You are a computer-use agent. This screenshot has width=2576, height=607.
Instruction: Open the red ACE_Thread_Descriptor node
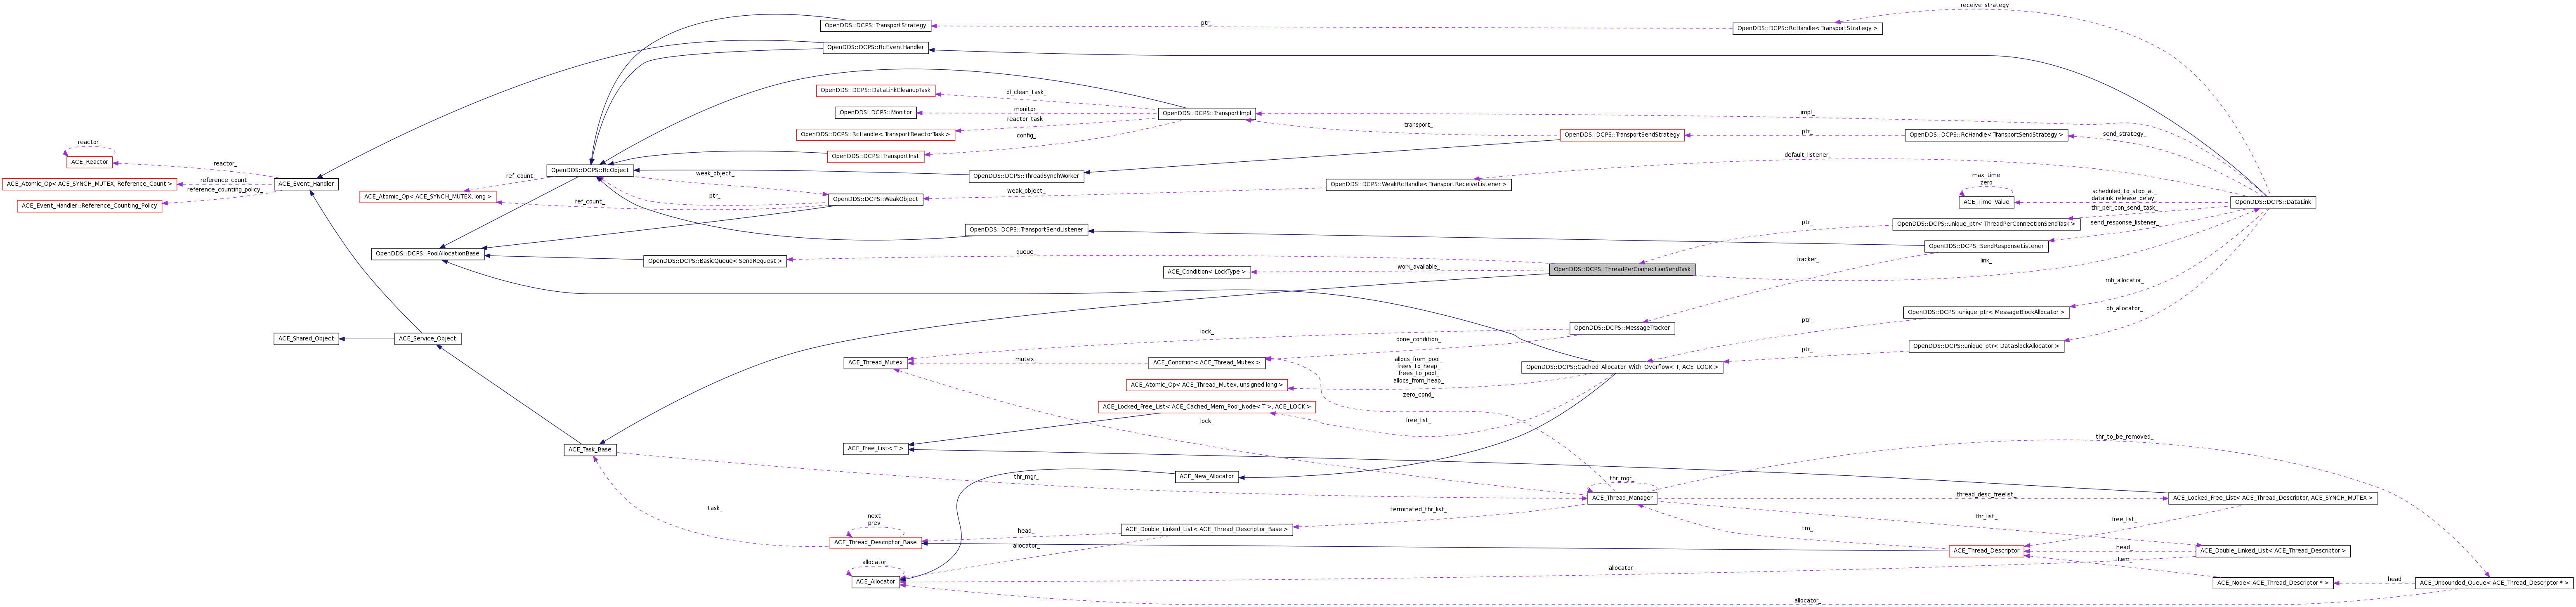click(1986, 551)
